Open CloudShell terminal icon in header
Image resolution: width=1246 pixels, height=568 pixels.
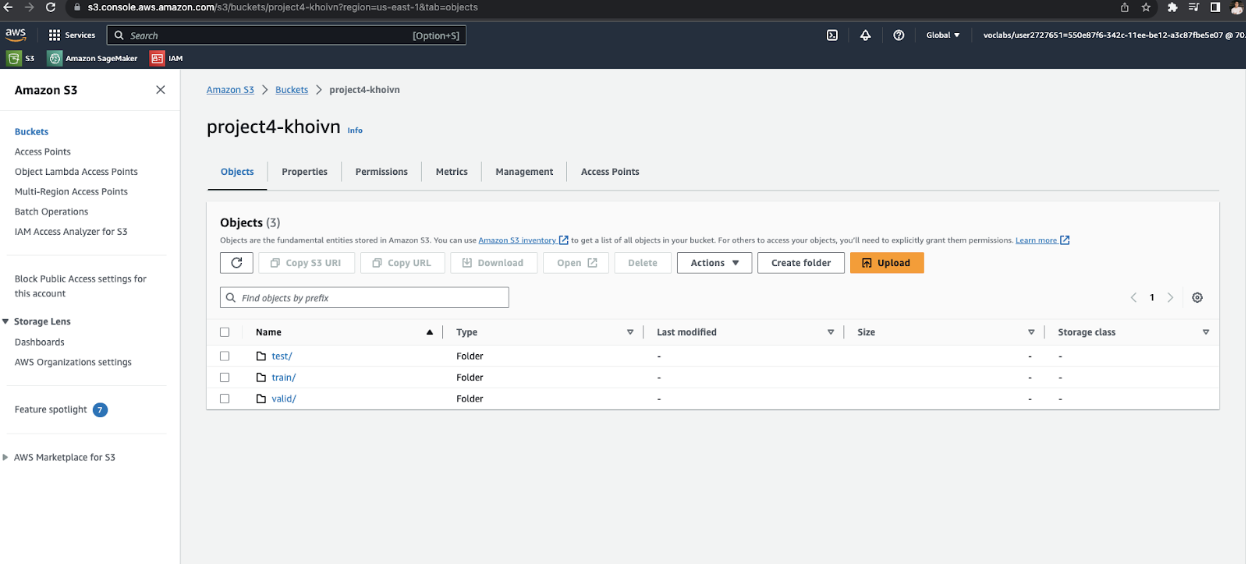pos(832,35)
